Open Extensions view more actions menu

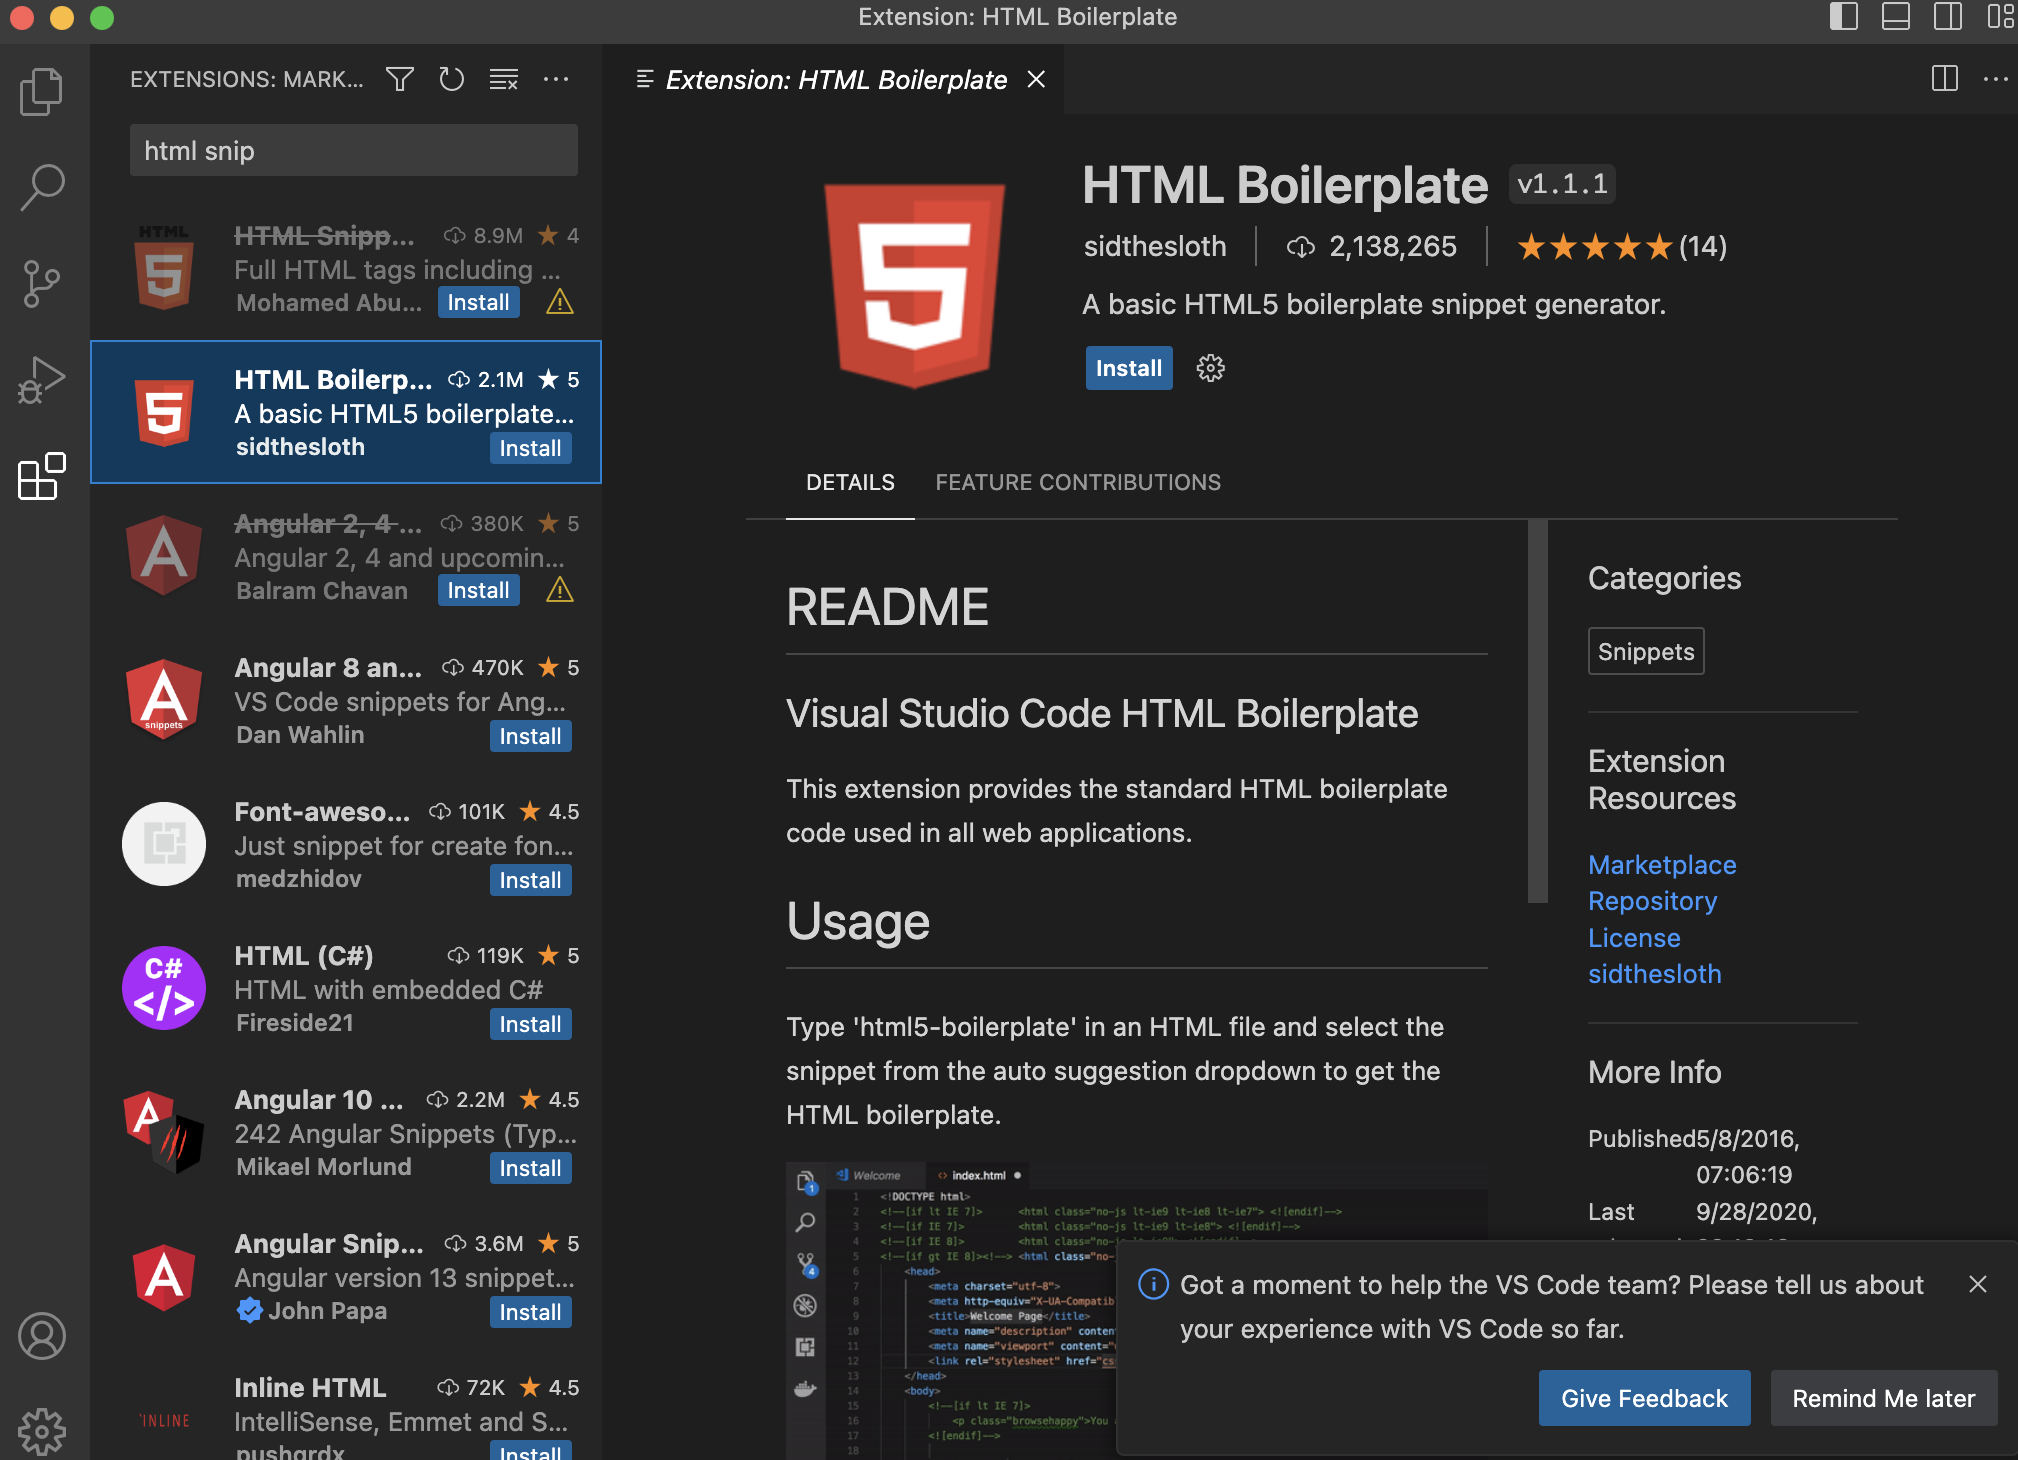point(556,79)
